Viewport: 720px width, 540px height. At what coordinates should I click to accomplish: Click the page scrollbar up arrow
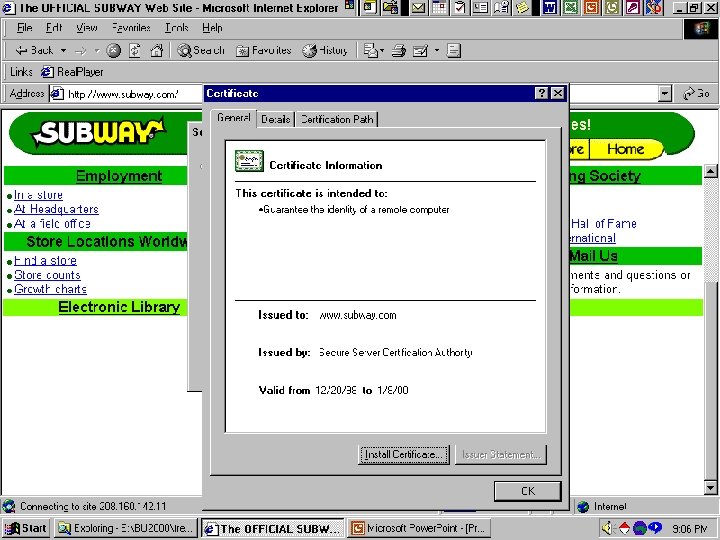tap(710, 172)
